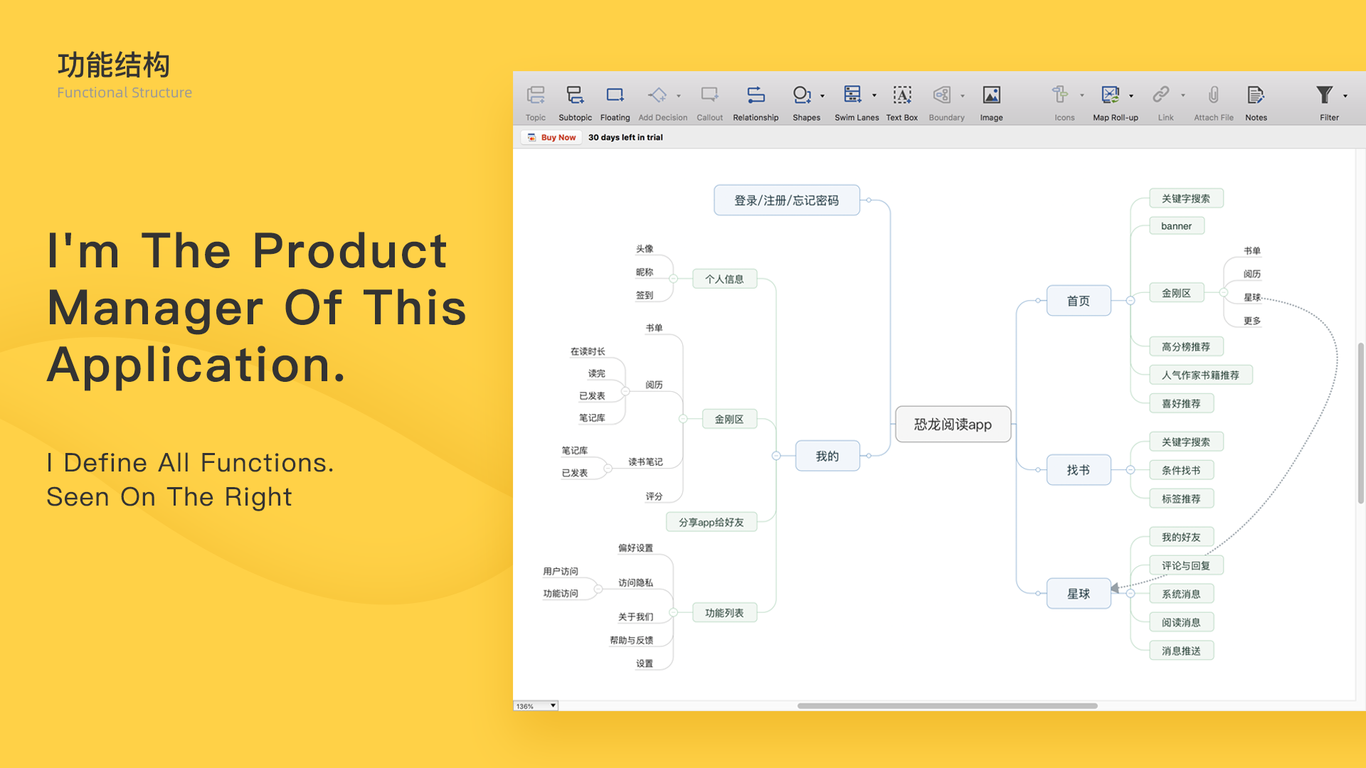Open the Boundary dropdown arrow

(963, 96)
